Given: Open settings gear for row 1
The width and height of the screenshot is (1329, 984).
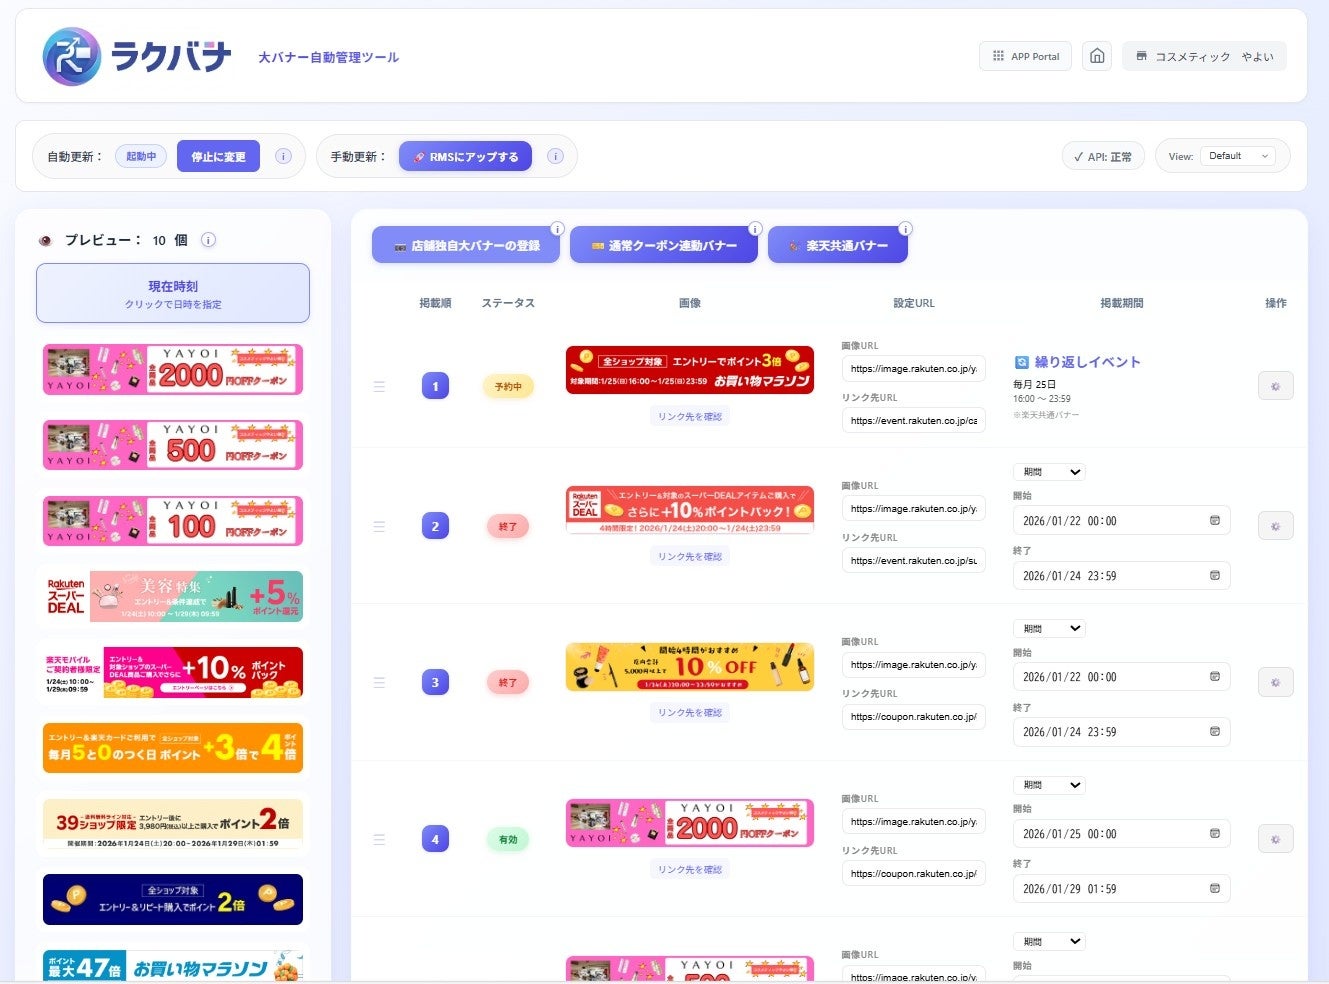Looking at the screenshot, I should click(1275, 386).
